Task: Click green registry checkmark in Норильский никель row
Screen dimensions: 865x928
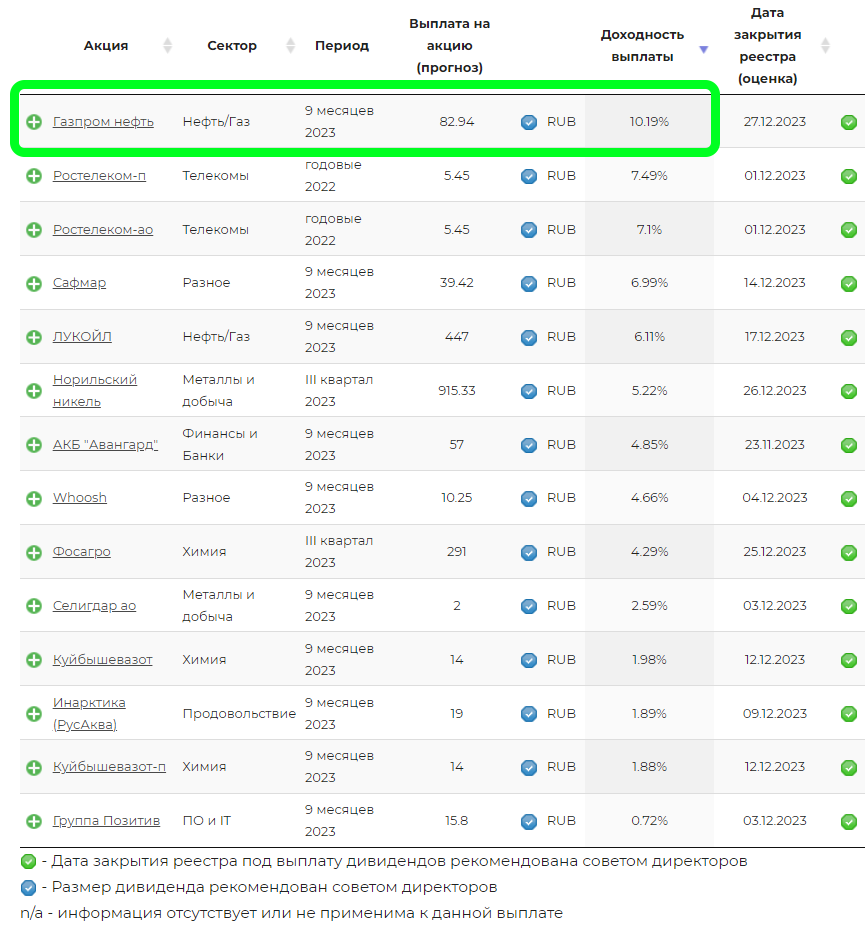Action: (x=849, y=391)
